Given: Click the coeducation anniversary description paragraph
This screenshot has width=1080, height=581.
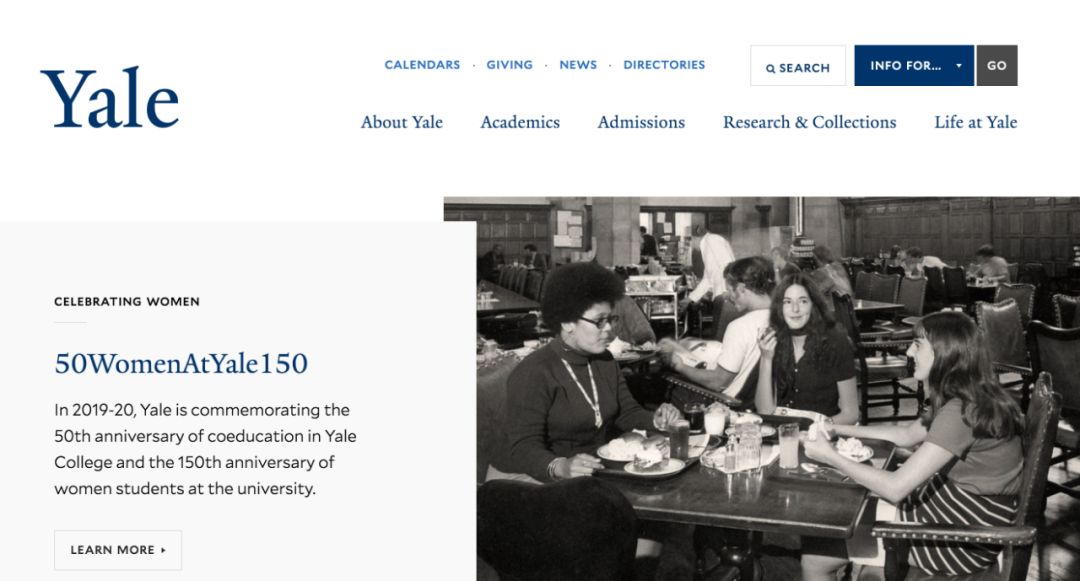Looking at the screenshot, I should coord(205,449).
